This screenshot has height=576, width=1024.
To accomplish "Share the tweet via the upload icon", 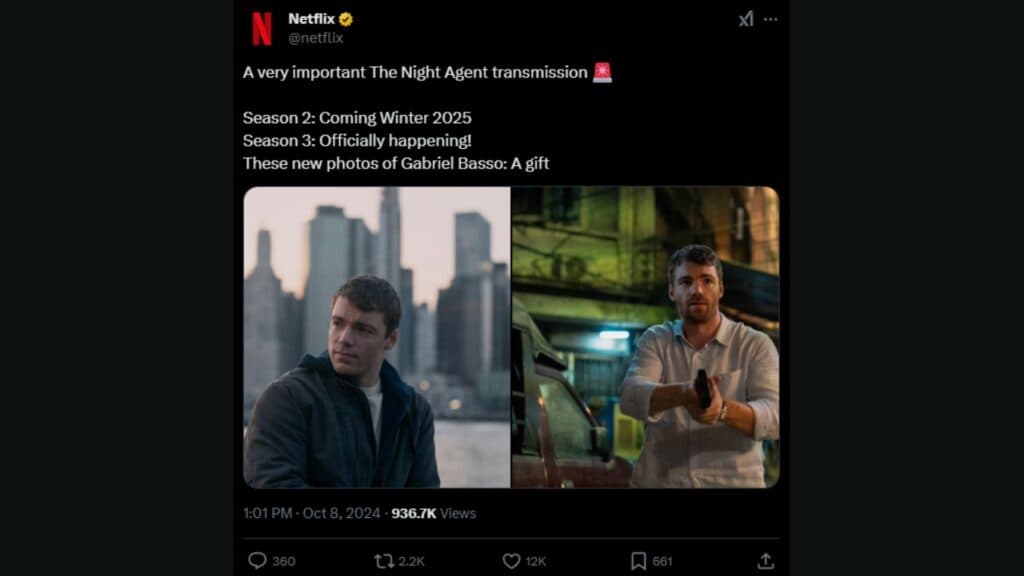I will pos(767,560).
